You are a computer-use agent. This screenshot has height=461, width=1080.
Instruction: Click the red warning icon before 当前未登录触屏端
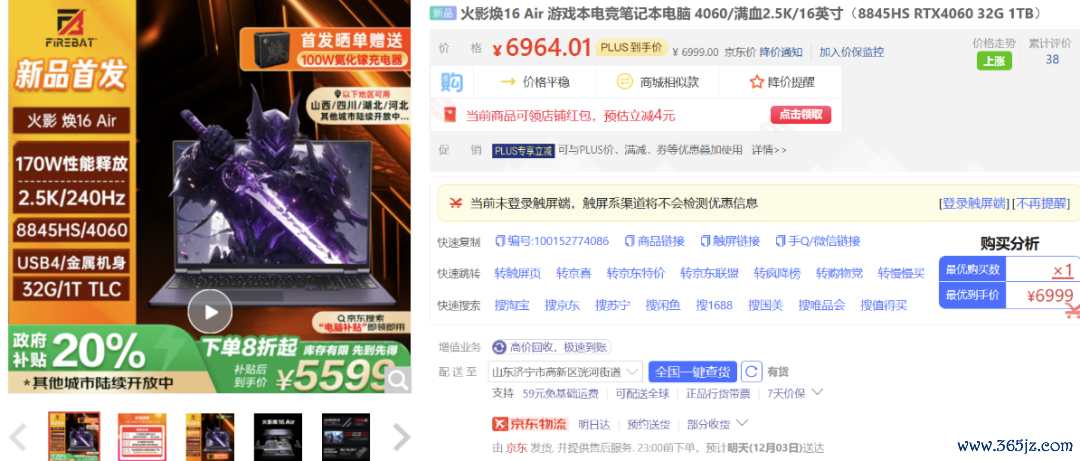click(x=455, y=203)
